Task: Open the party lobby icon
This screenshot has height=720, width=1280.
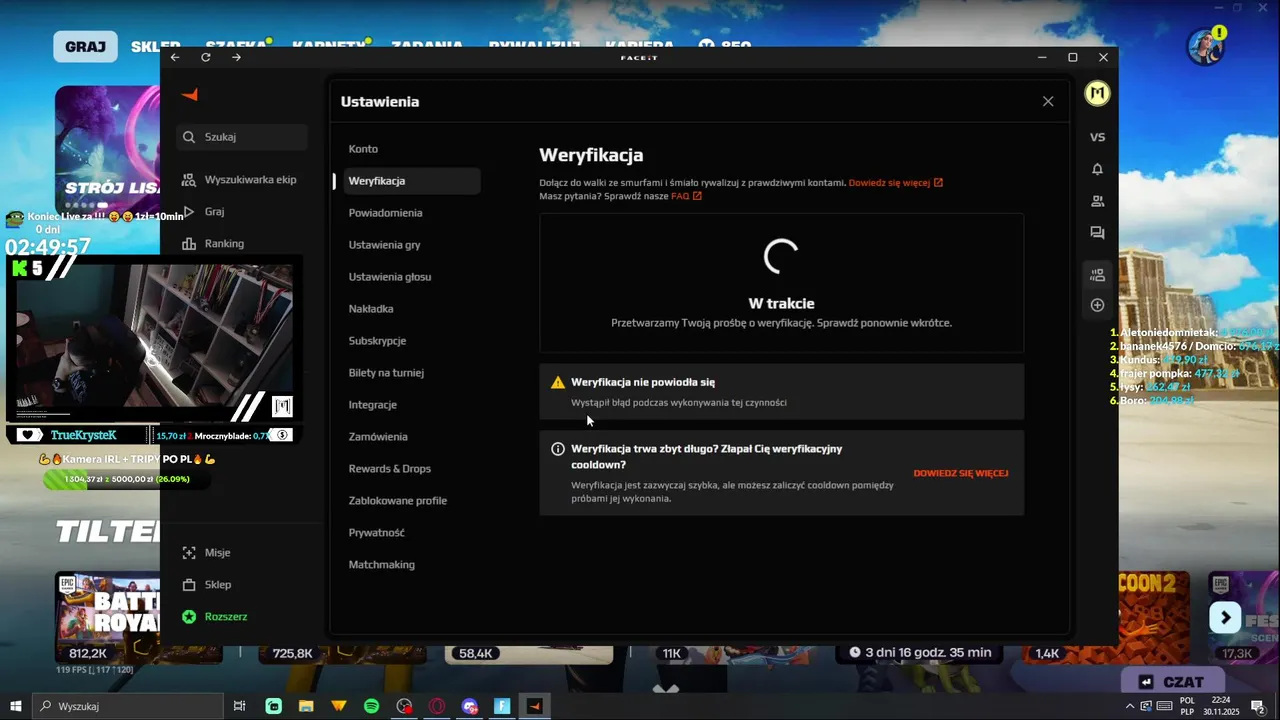Action: click(x=1097, y=275)
